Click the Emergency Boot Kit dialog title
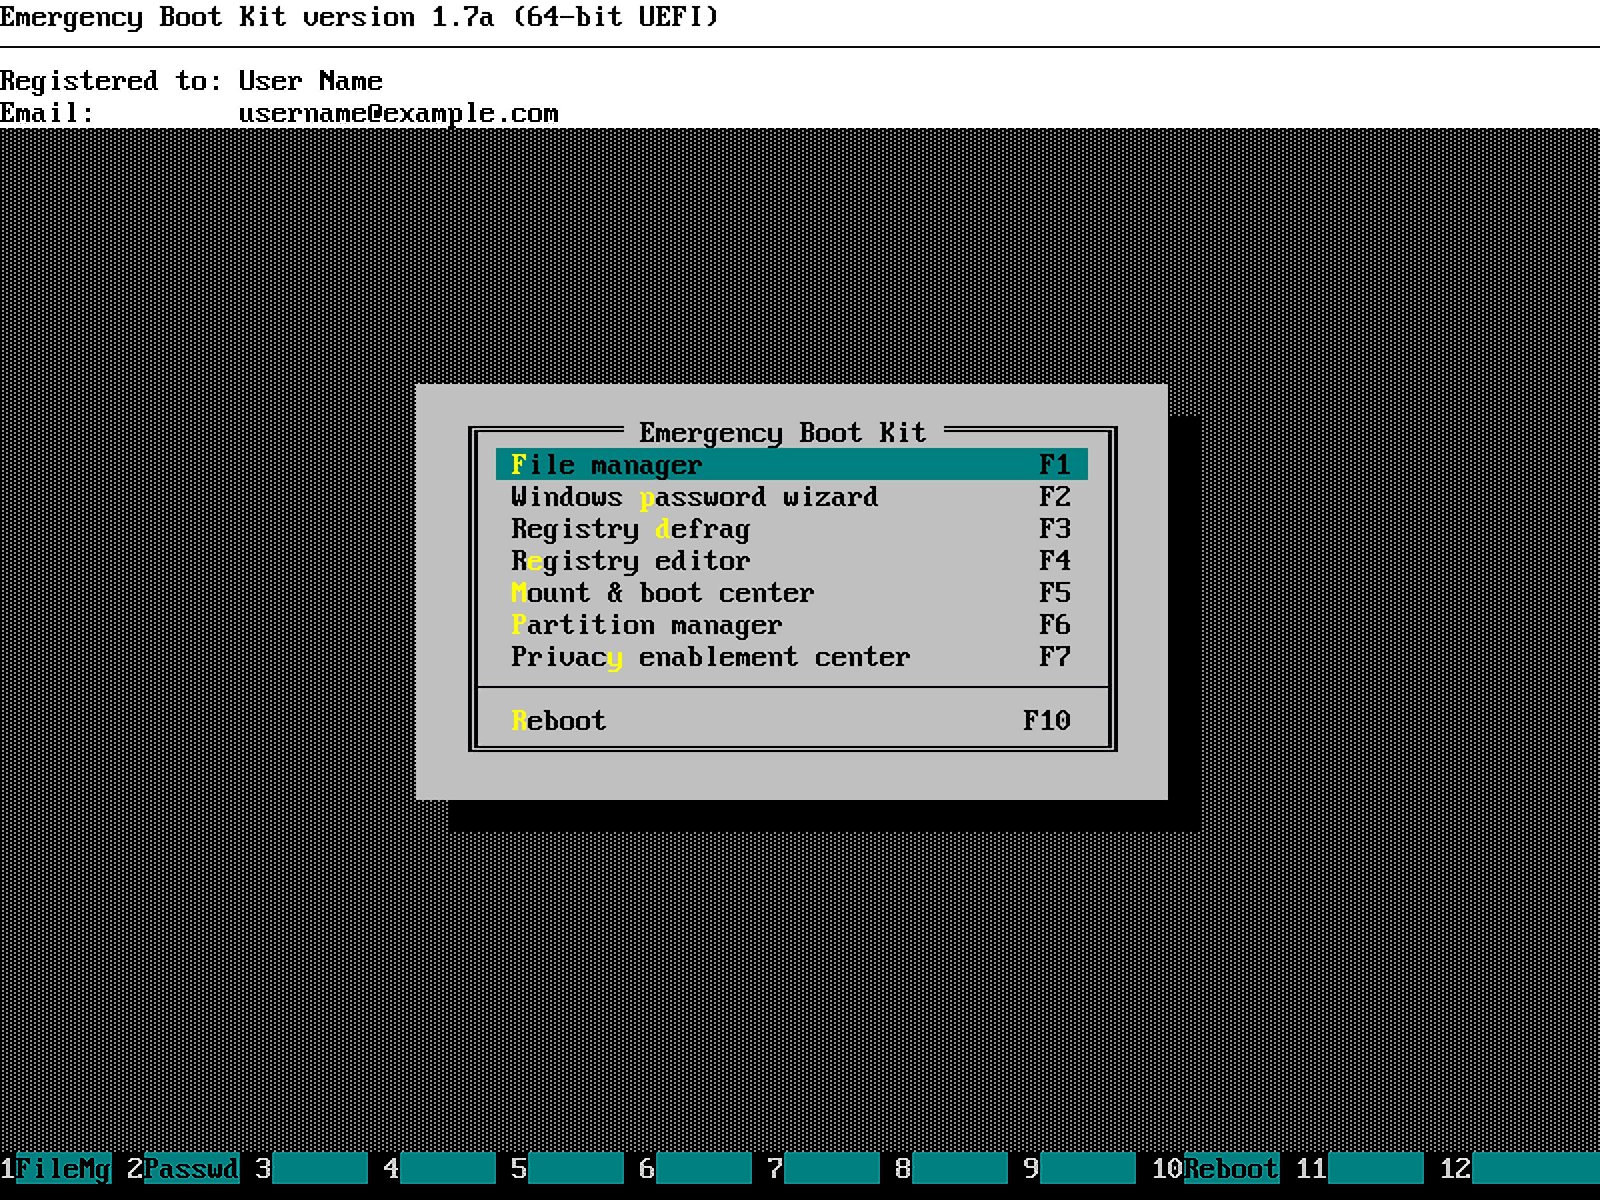 point(784,432)
